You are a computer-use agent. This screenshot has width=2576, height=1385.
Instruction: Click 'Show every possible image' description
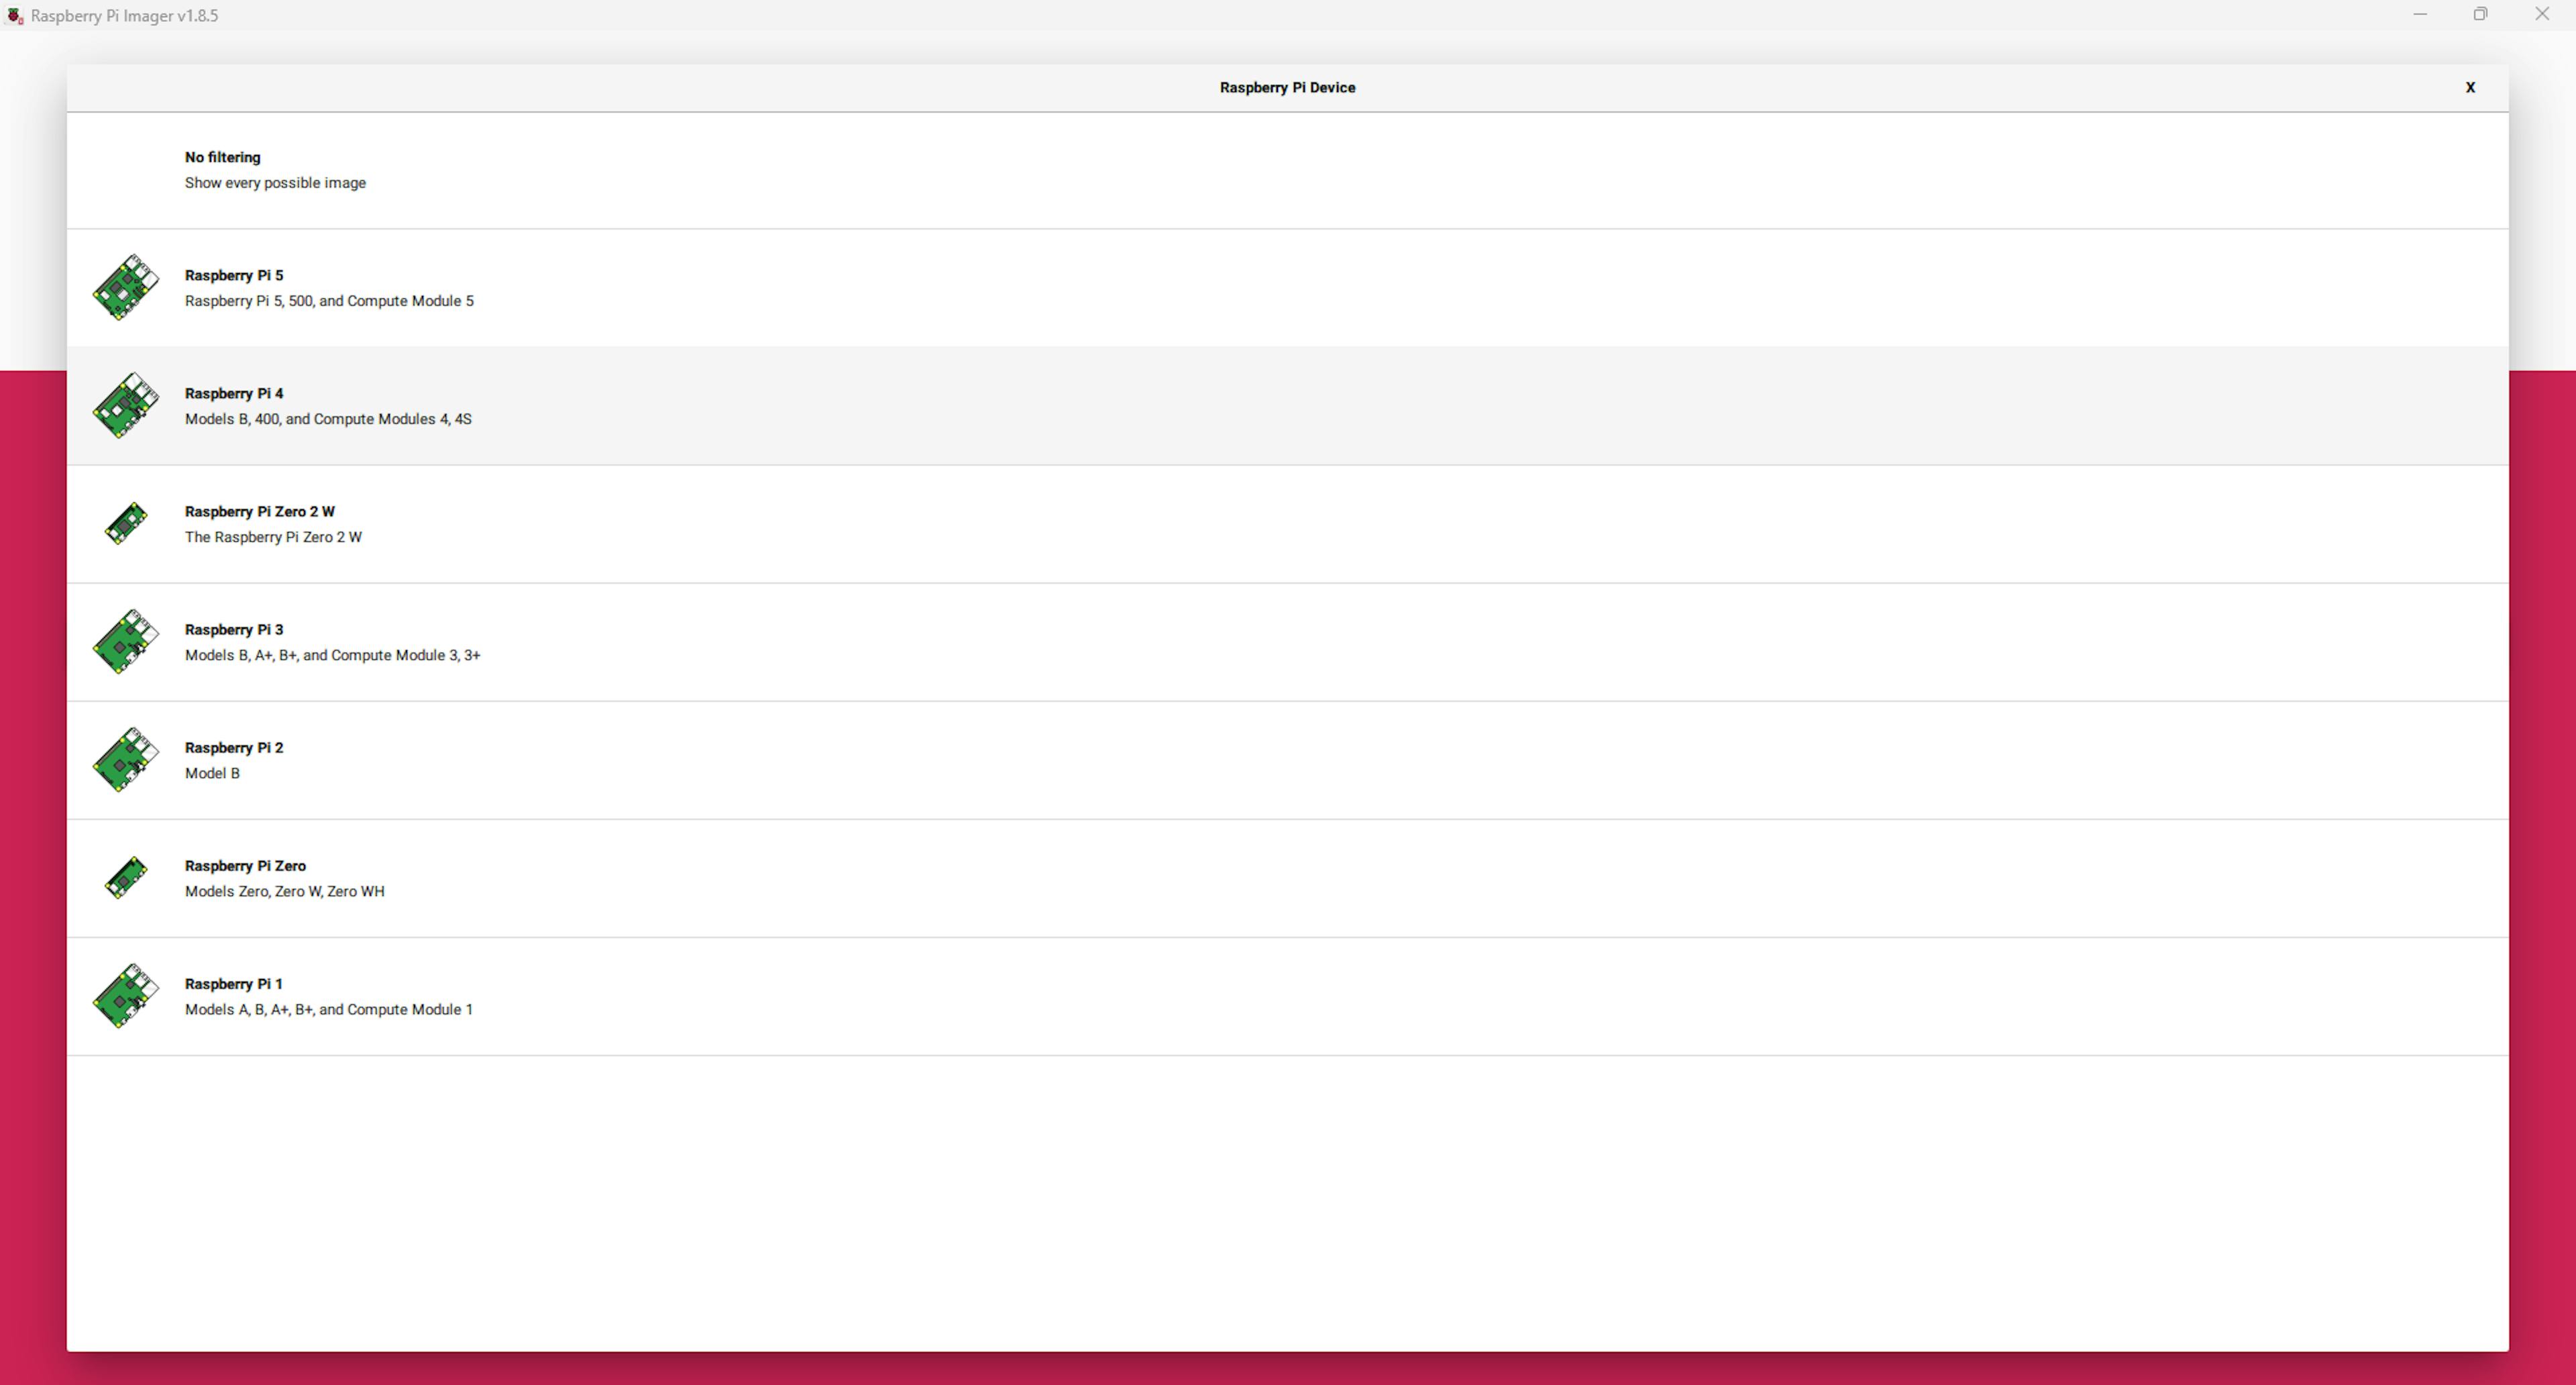275,183
